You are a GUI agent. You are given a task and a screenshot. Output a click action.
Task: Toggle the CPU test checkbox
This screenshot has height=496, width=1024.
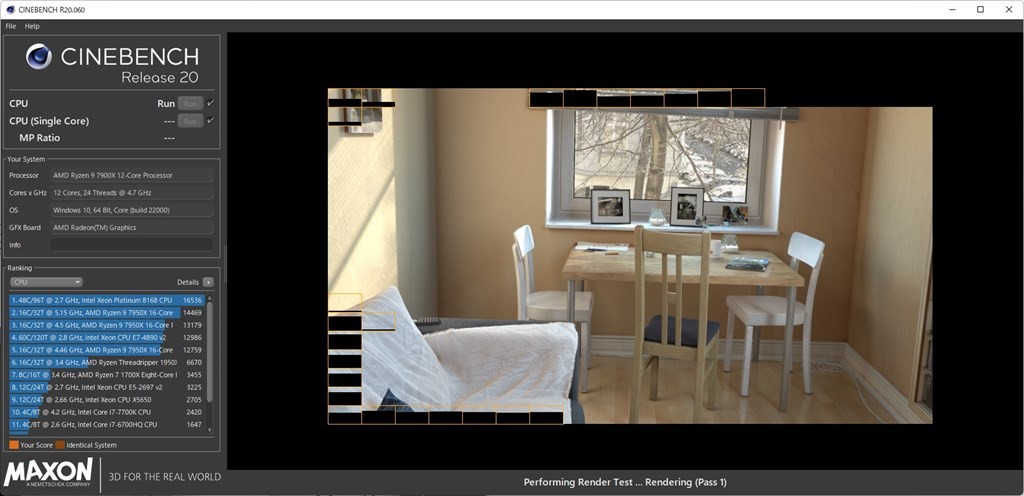click(x=211, y=103)
